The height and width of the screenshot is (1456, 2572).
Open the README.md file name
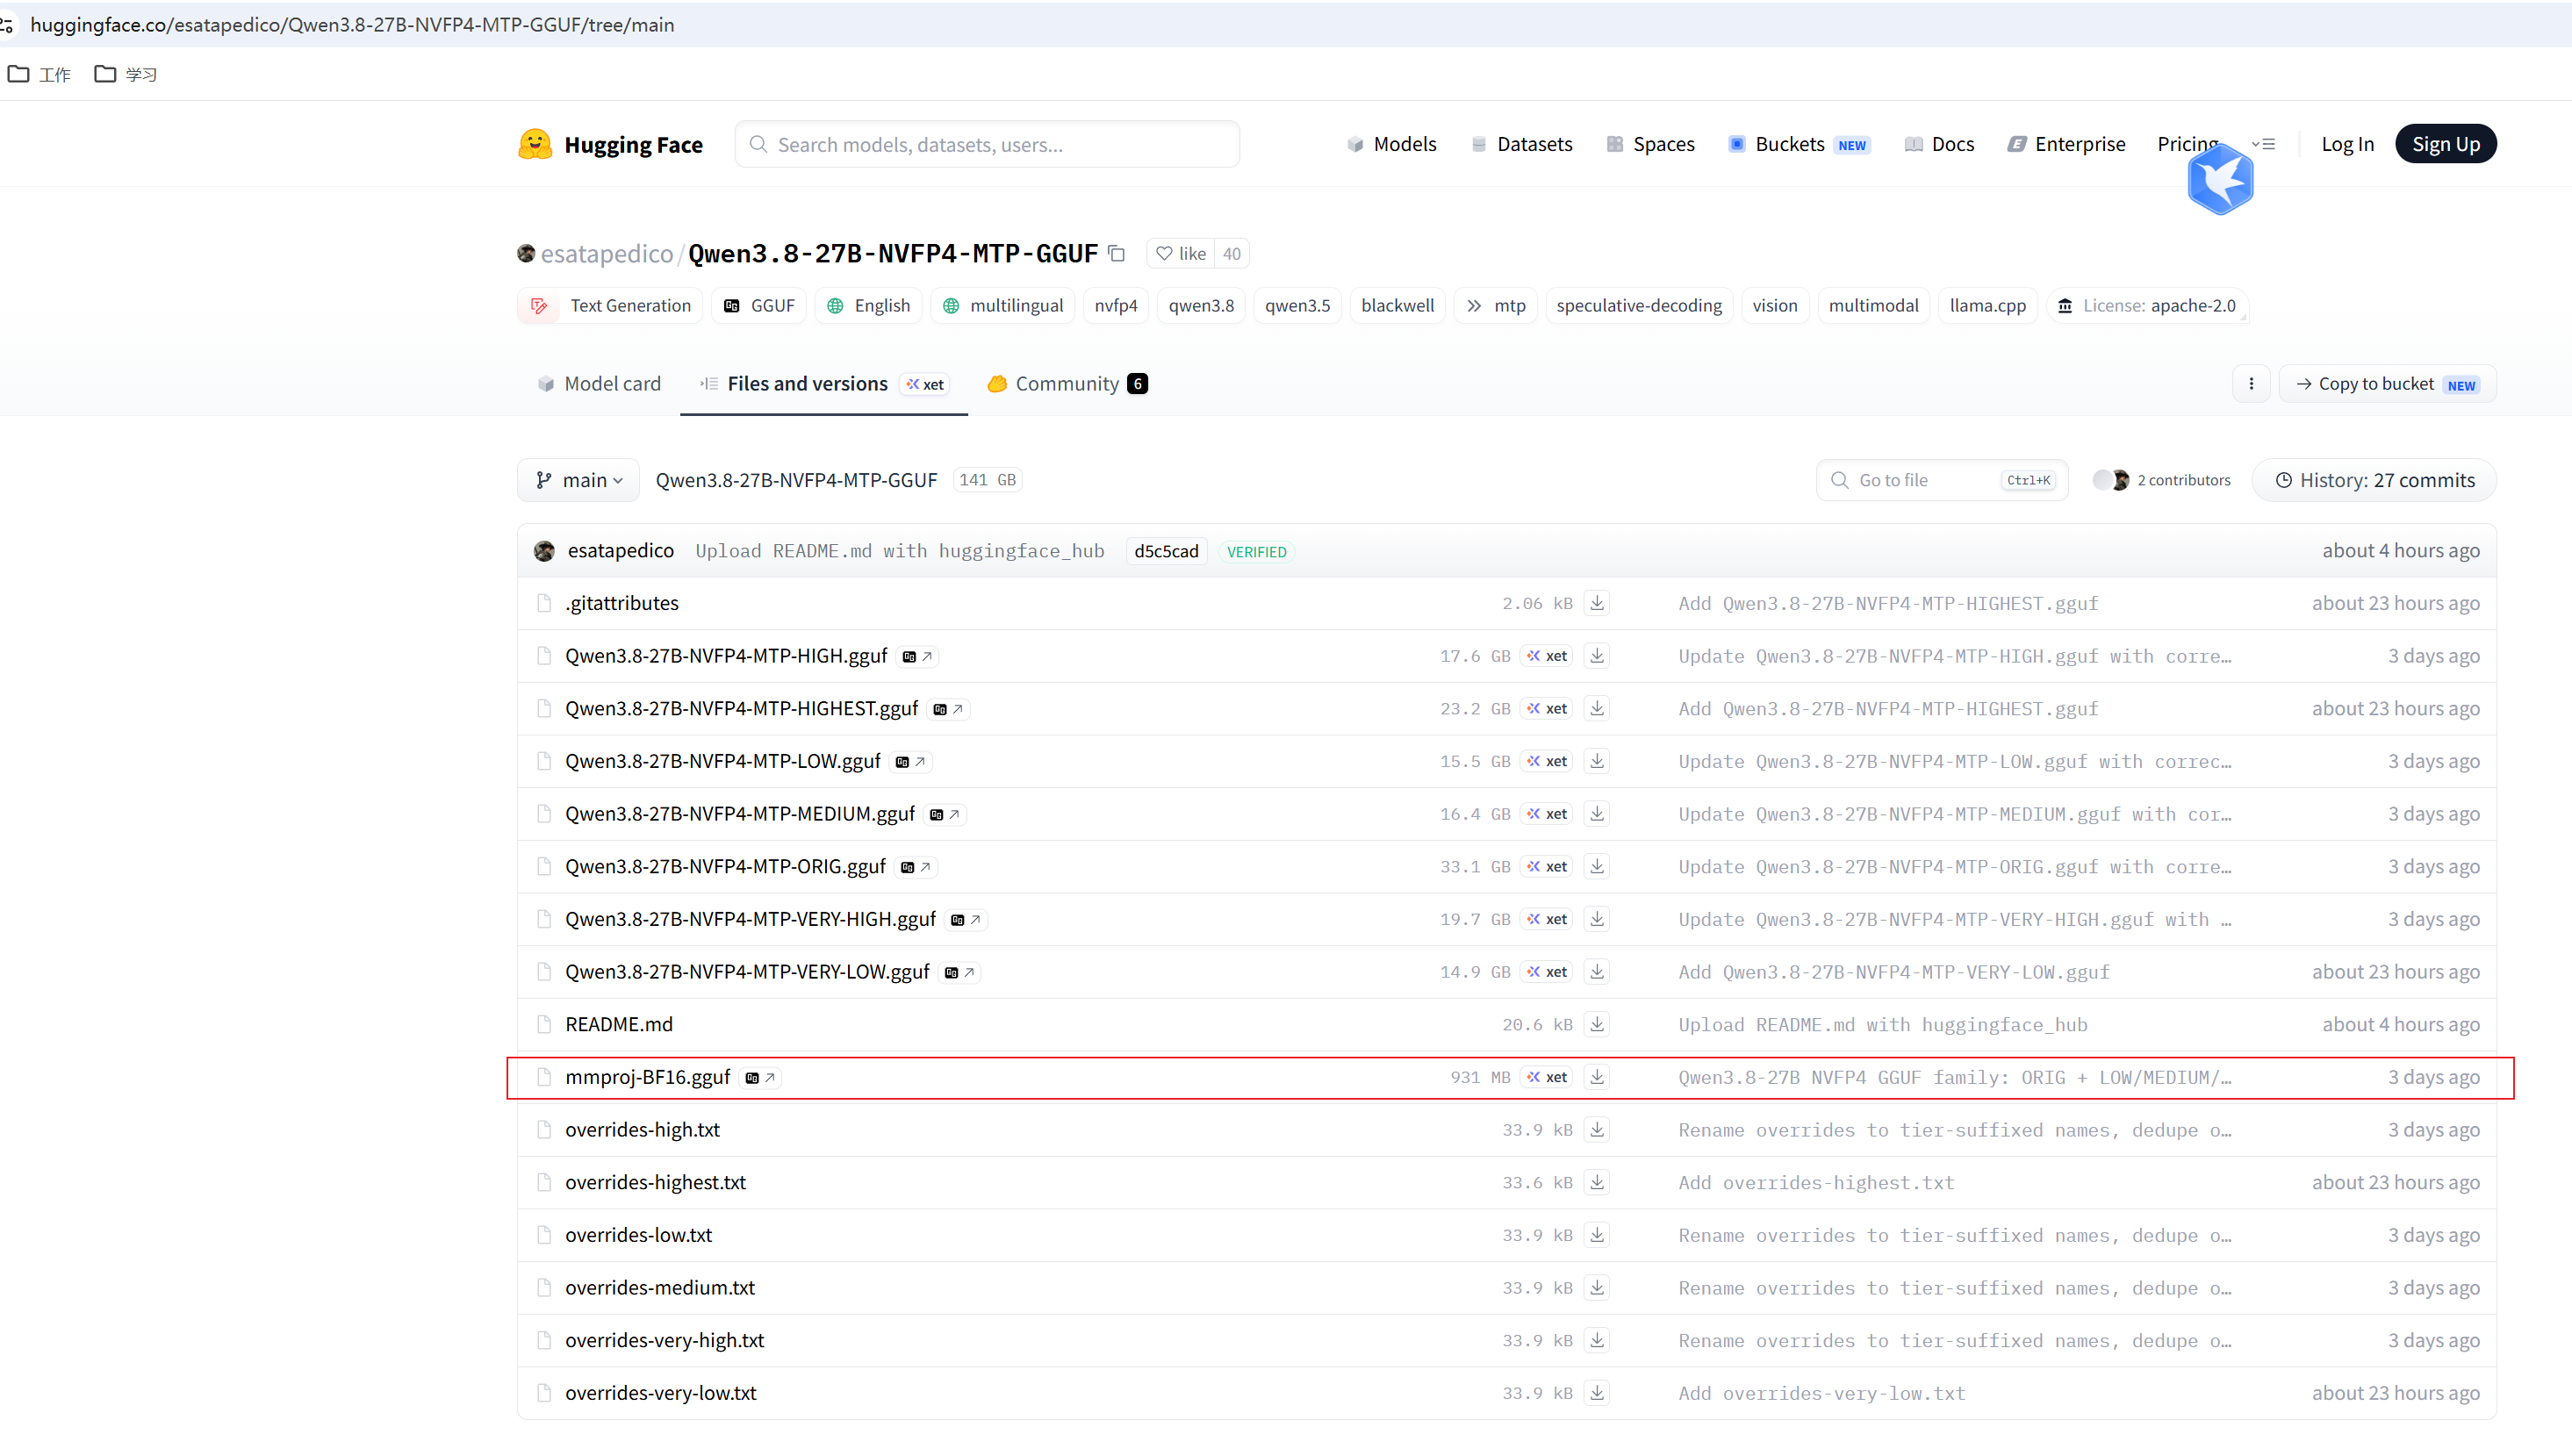click(619, 1024)
